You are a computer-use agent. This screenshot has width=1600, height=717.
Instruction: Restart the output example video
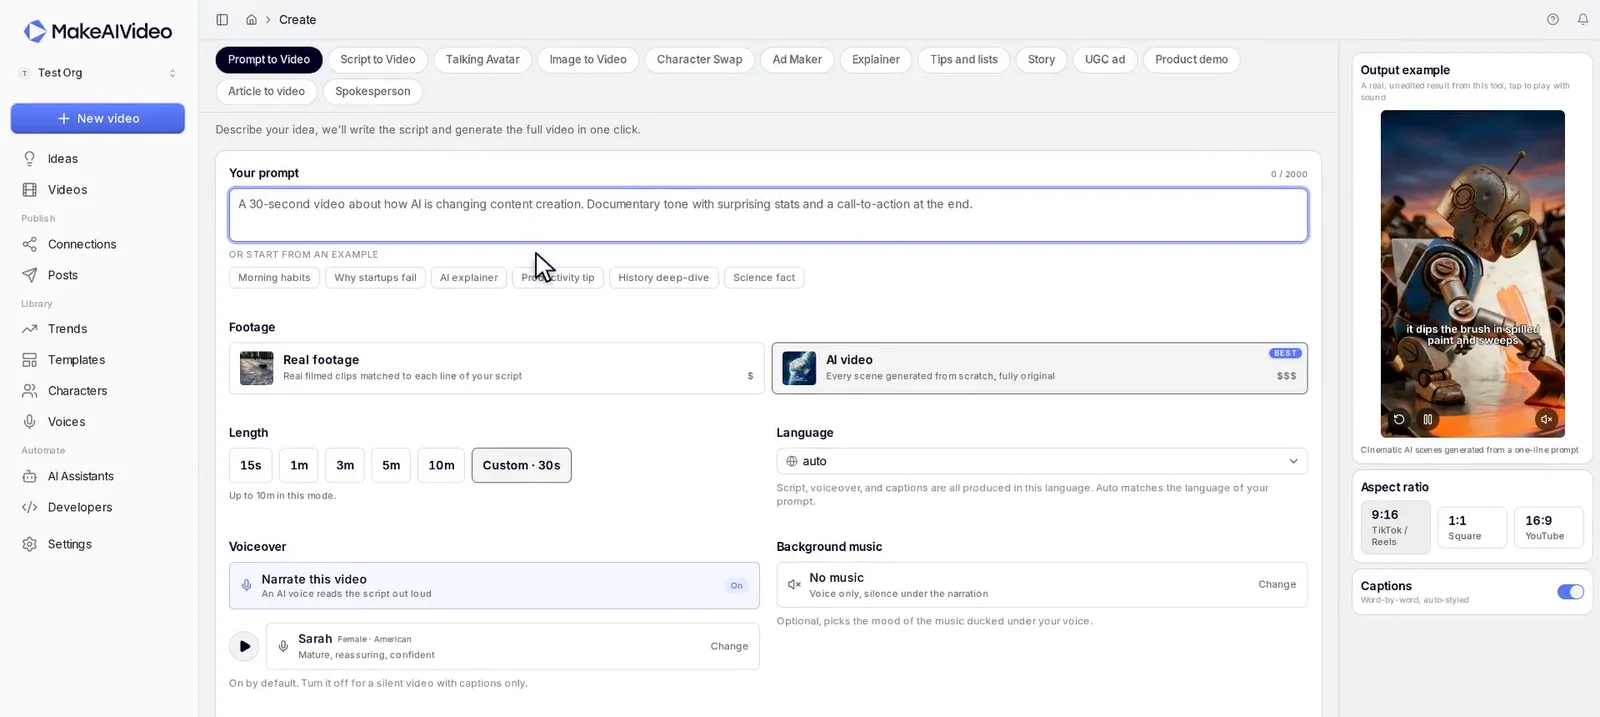1399,419
